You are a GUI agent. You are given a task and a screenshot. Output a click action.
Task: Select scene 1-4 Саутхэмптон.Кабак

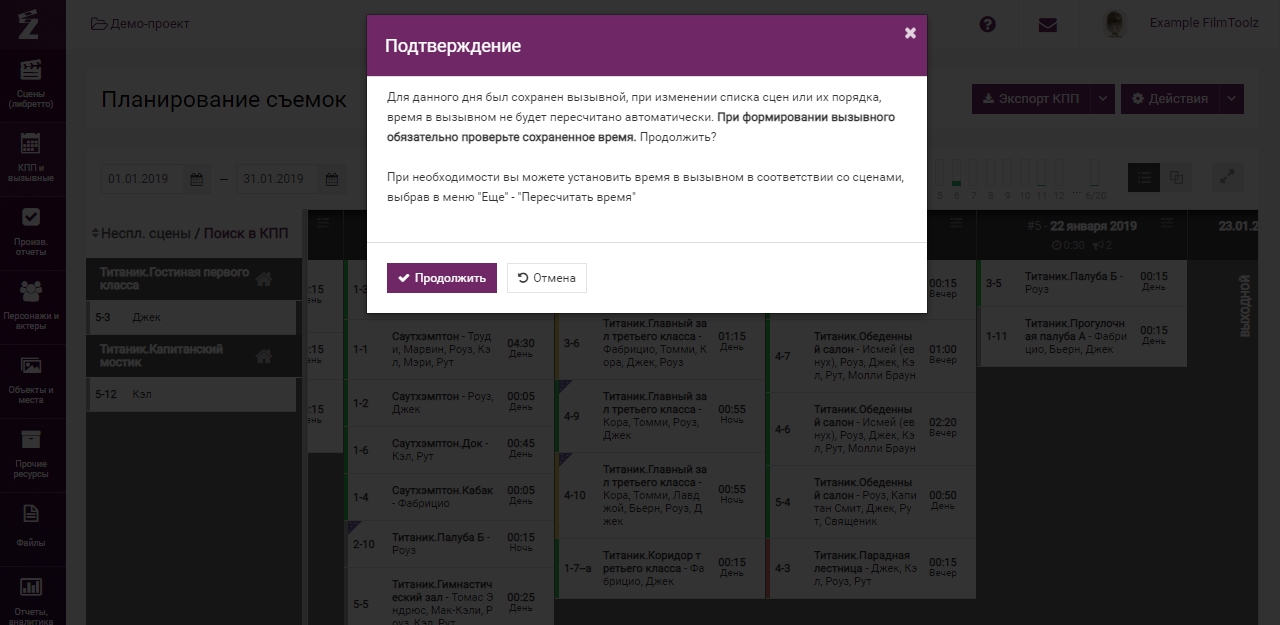tap(449, 497)
